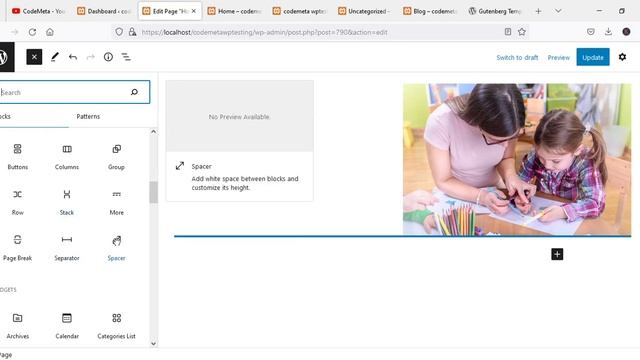Screen dimensions: 640x360
Task: Show site lock connection information
Action: pos(132,32)
